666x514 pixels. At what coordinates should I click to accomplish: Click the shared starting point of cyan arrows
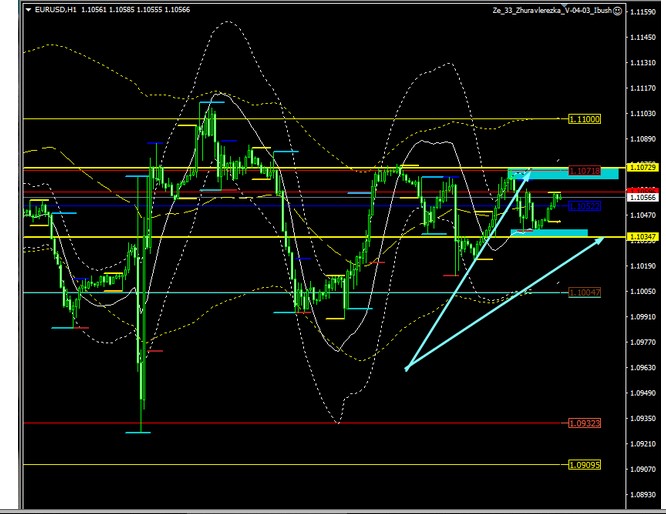(x=406, y=369)
